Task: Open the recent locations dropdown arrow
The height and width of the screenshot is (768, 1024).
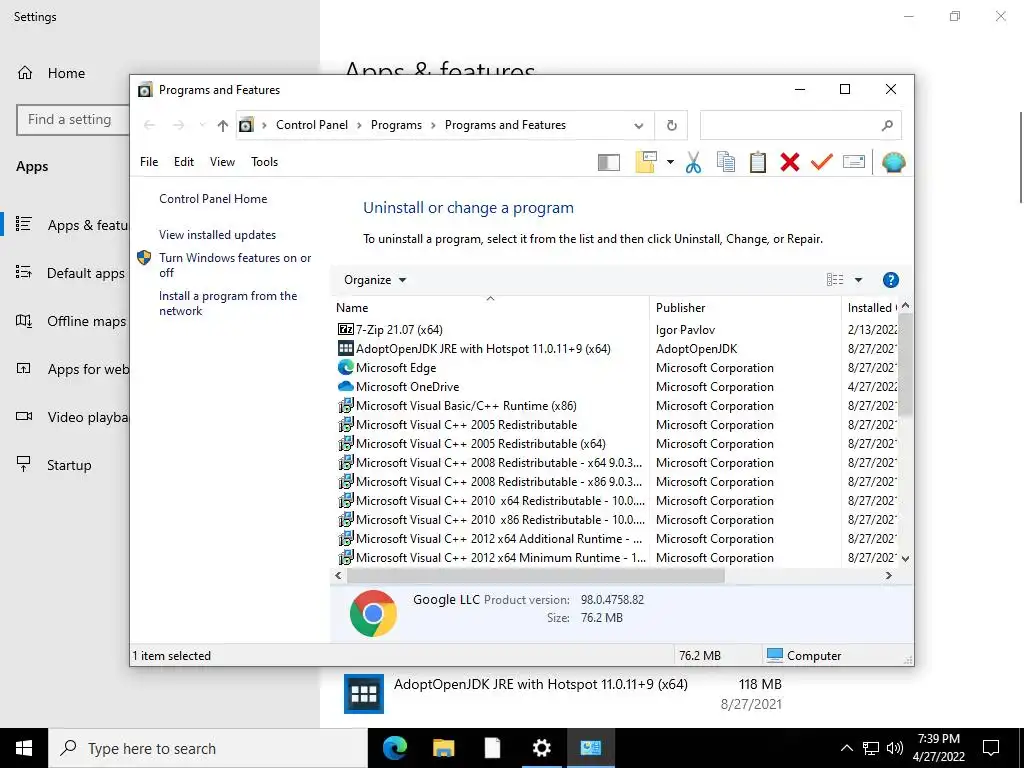Action: point(202,125)
